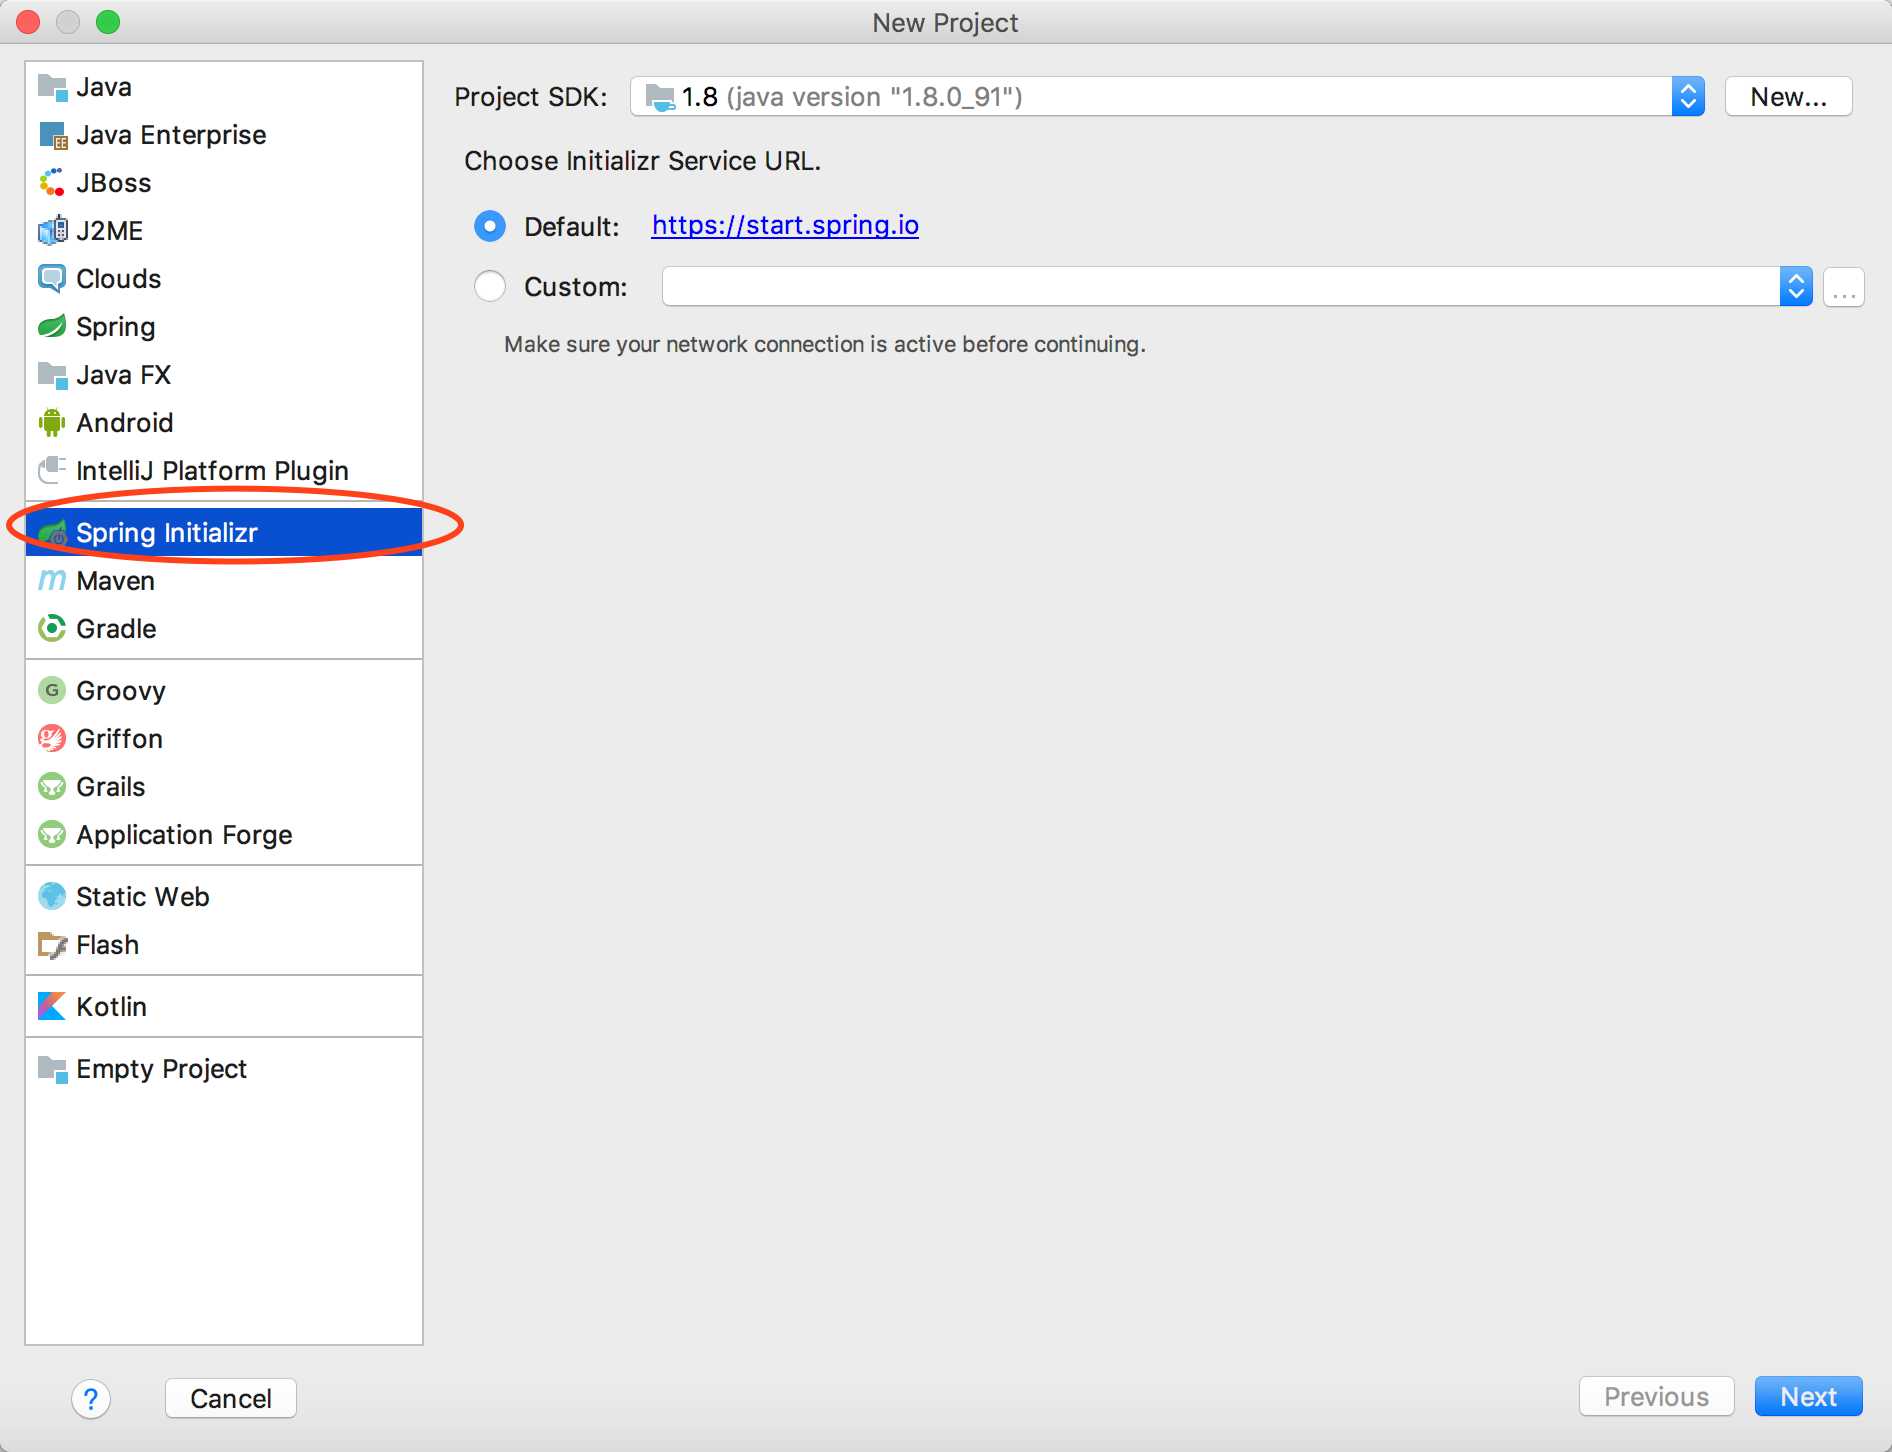
Task: Click the 1.8 SDK value text
Action: click(x=699, y=97)
